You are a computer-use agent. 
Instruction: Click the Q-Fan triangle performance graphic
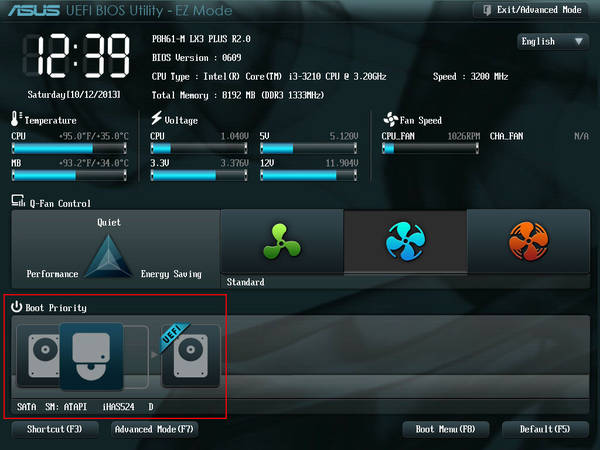click(x=108, y=256)
